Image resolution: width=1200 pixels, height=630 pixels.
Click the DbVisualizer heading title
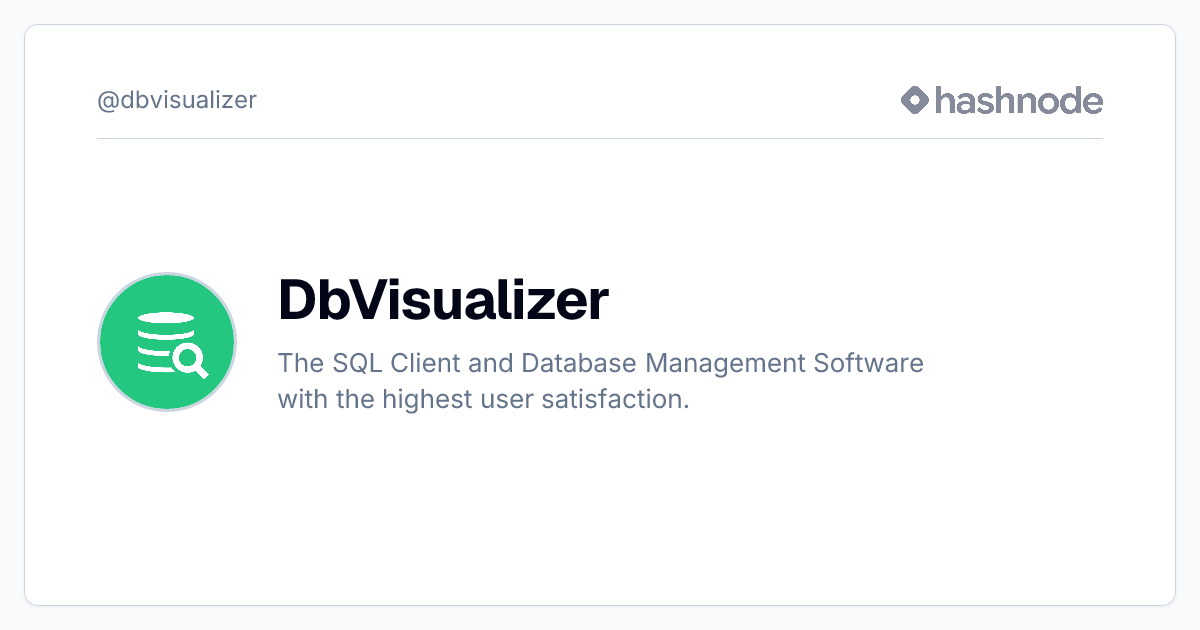click(x=443, y=299)
